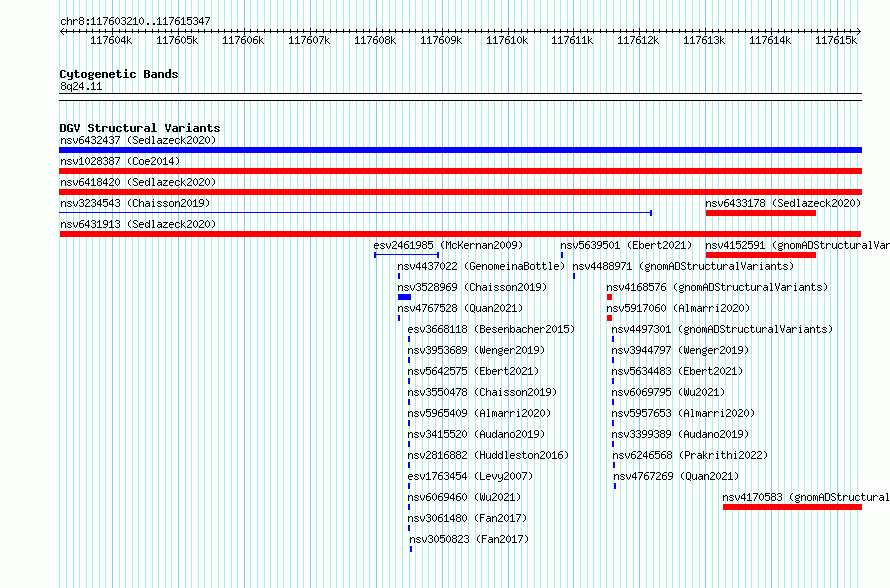
Task: Select nsv3528969 (Chaisson2019) label
Action: click(472, 287)
